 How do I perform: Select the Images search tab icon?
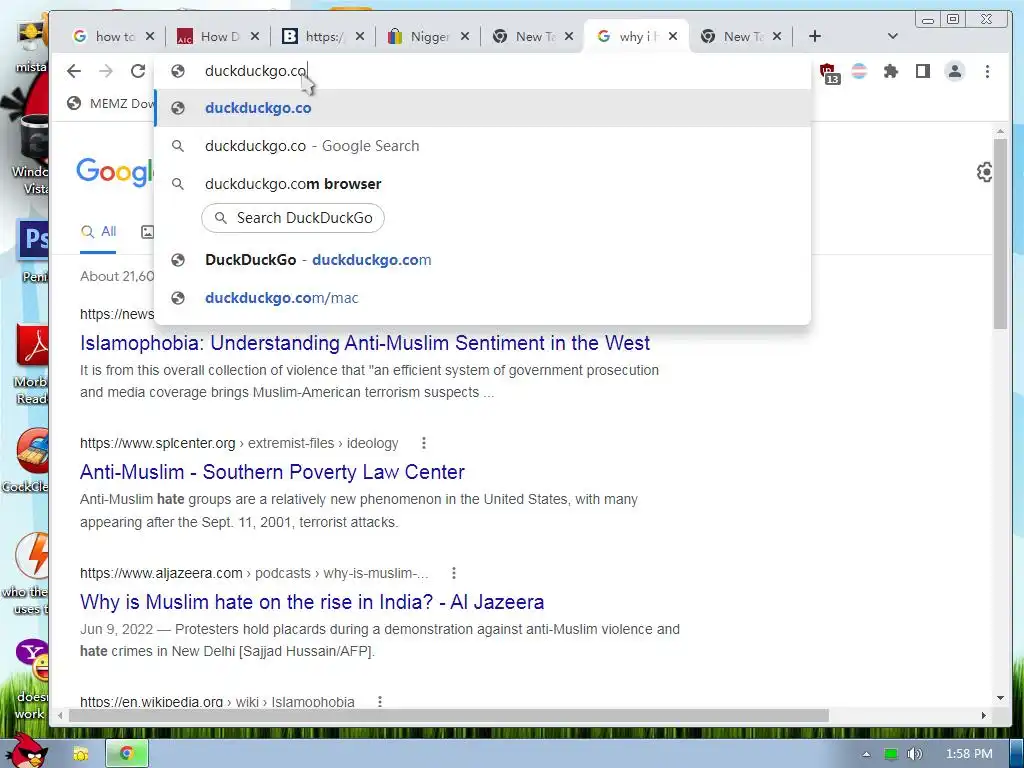point(148,231)
